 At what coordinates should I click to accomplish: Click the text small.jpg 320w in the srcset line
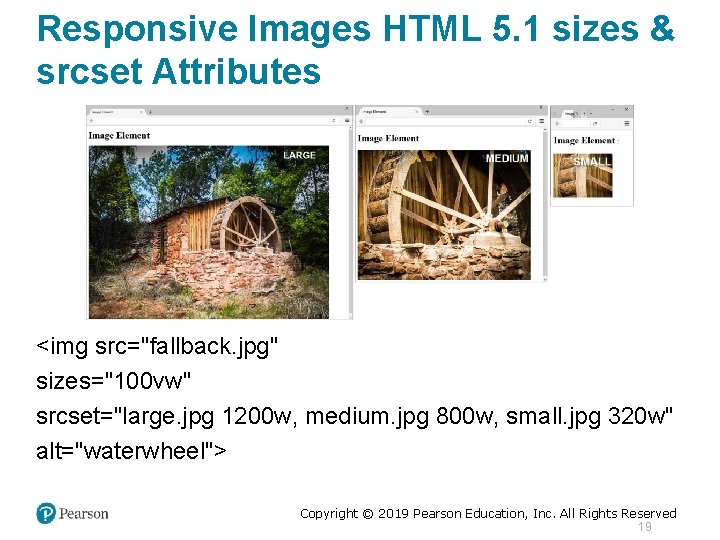(x=585, y=417)
